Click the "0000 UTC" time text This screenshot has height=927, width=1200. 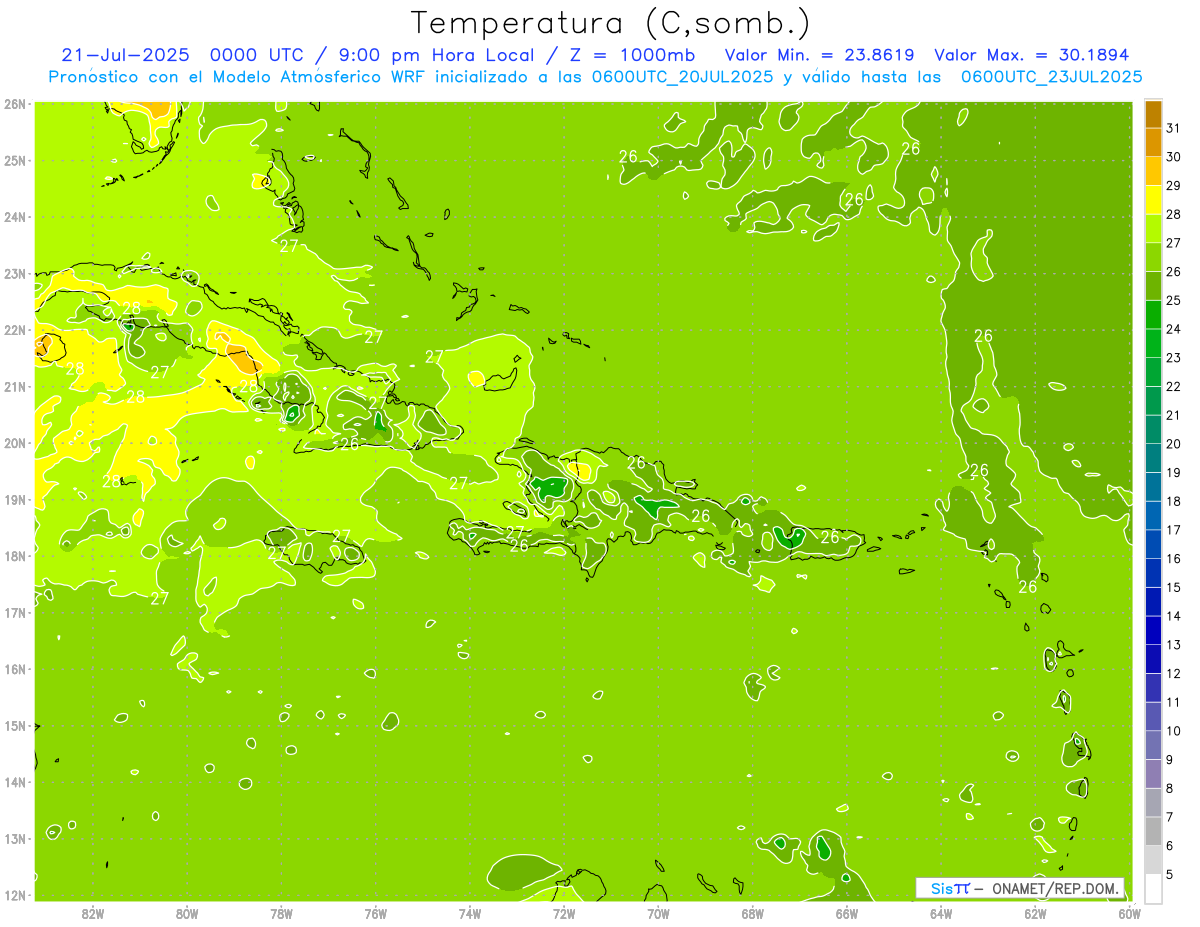(x=255, y=55)
